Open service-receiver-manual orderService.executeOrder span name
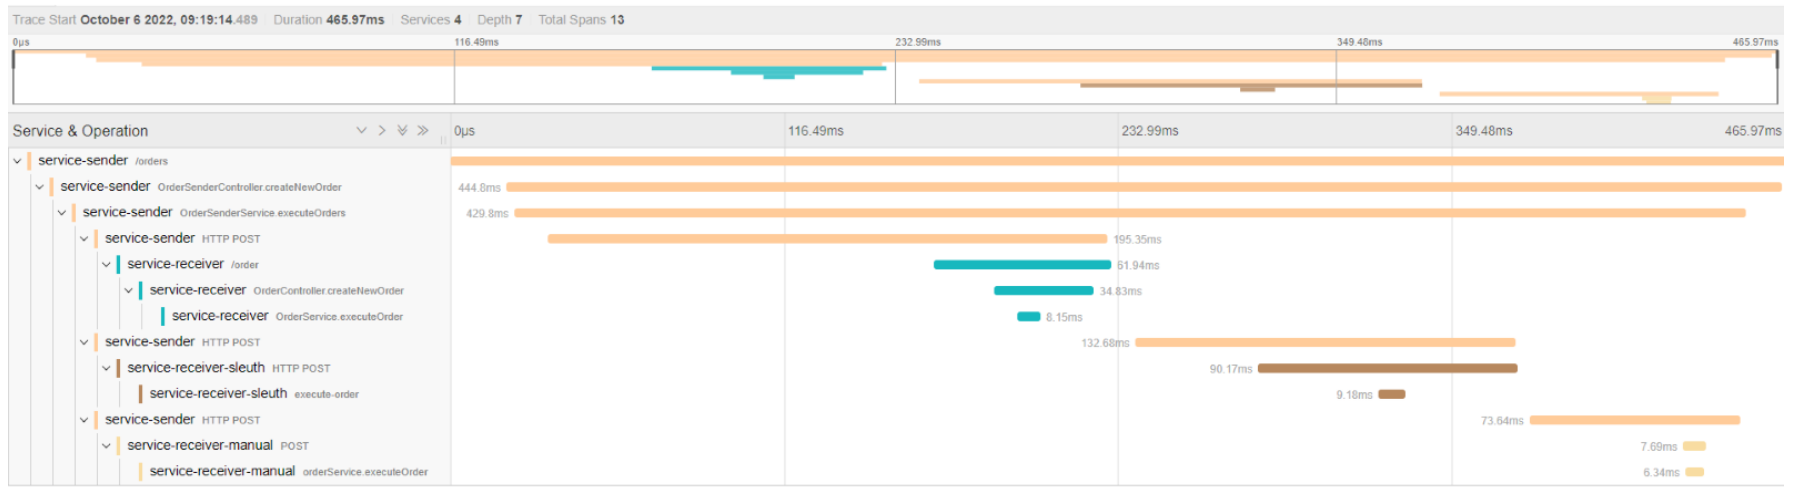The image size is (1806, 492). coord(222,471)
